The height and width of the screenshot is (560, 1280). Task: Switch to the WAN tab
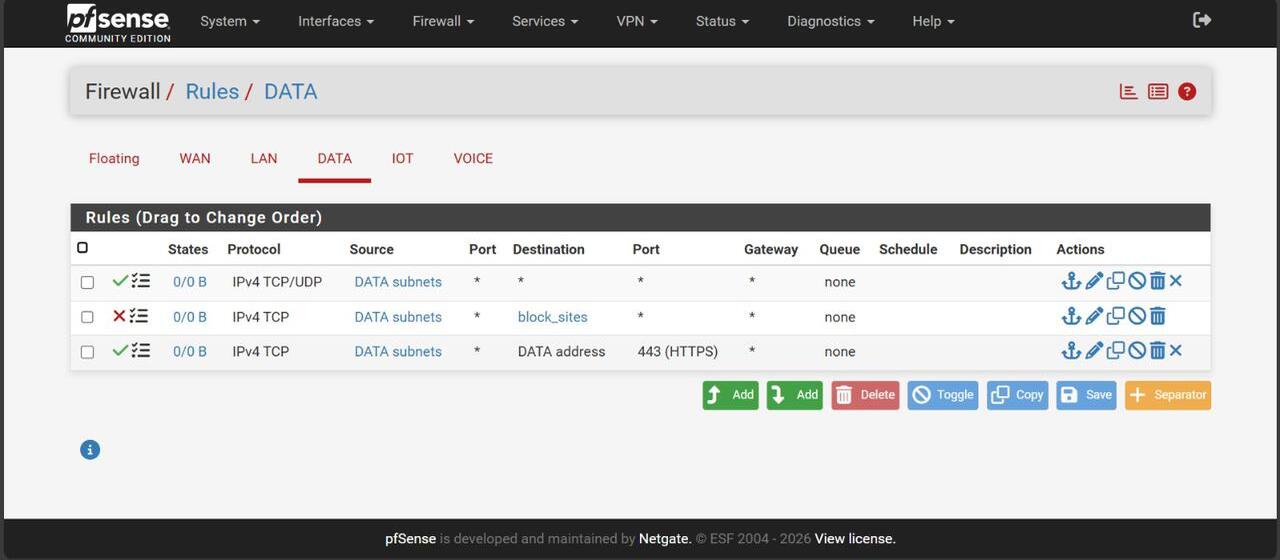[x=195, y=158]
